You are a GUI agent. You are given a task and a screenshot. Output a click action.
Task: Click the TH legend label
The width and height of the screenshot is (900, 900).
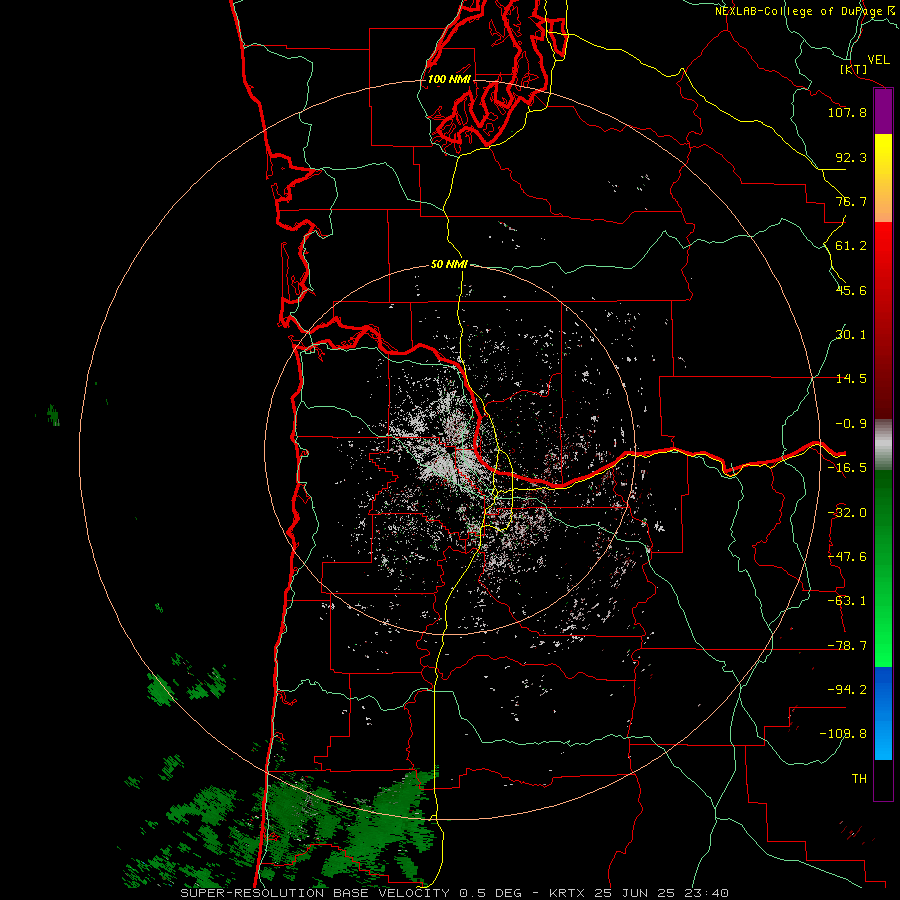[x=859, y=779]
